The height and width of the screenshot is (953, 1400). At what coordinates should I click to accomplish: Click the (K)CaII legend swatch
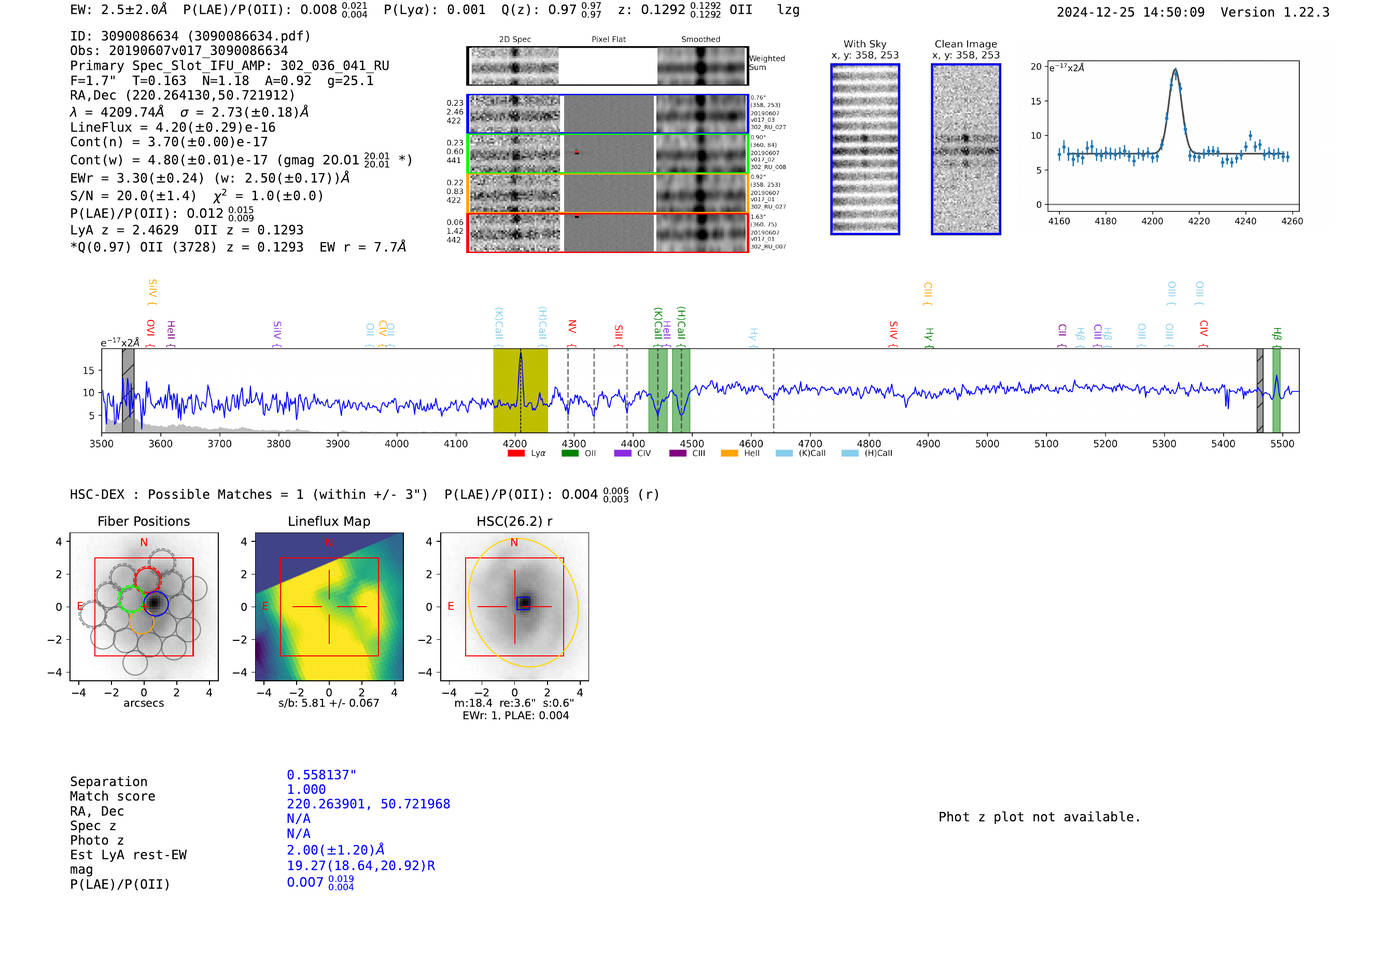pyautogui.click(x=784, y=453)
